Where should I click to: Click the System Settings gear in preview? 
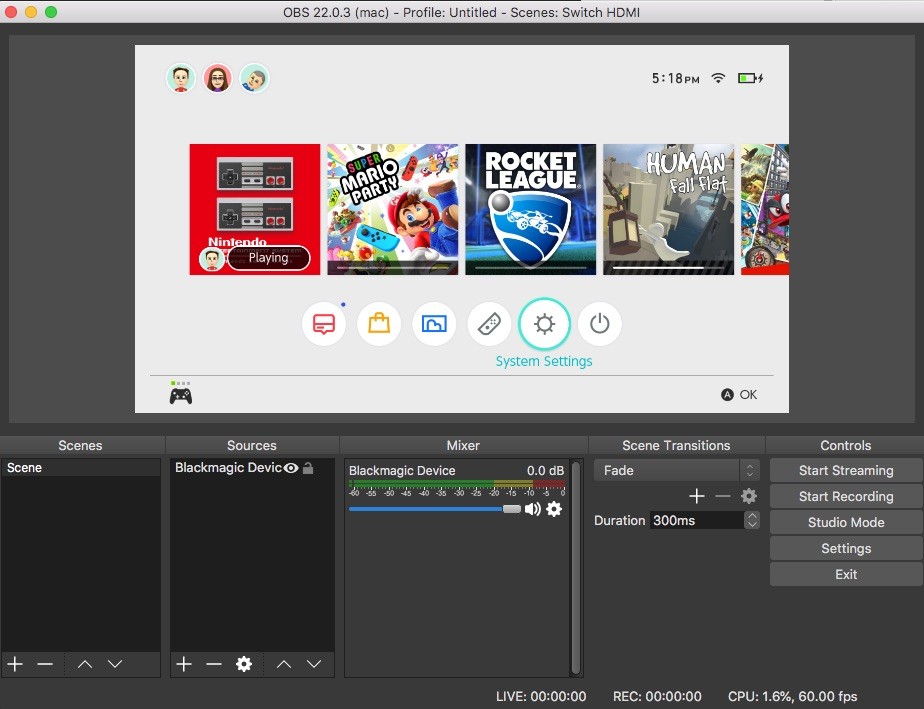click(x=544, y=324)
